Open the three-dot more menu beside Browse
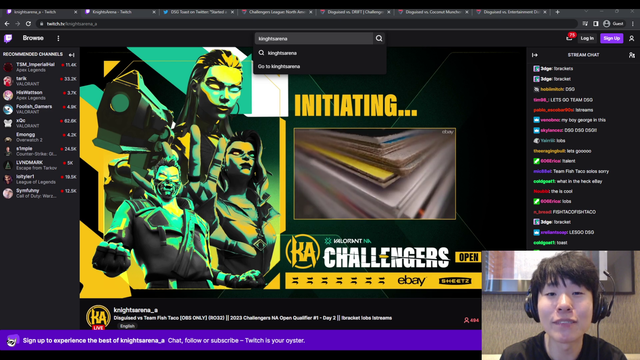Screen dimensions: 640x360 58,38
